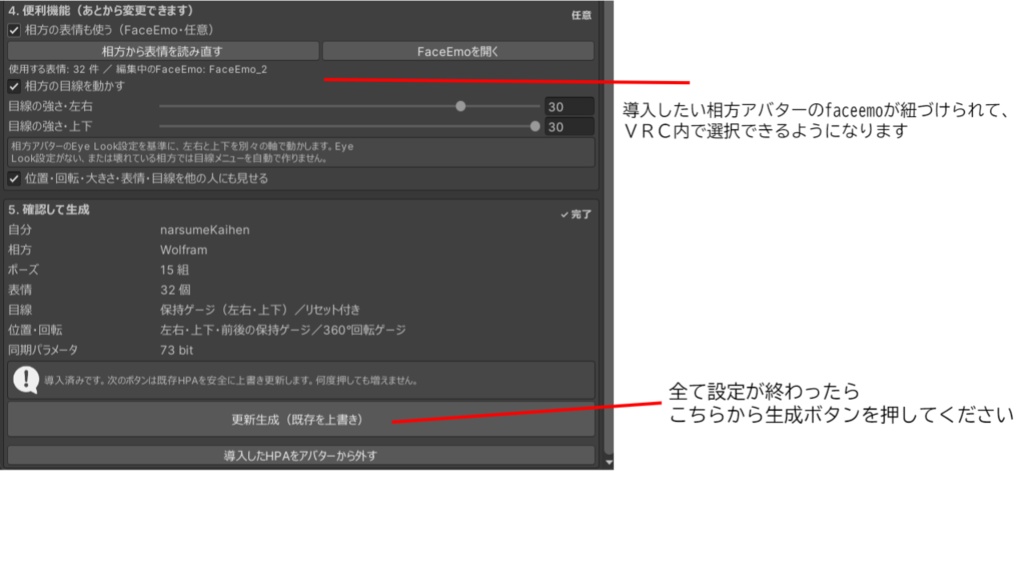This screenshot has height=576, width=1024.
Task: Click the 4. 便利機能 section header
Action: point(101,10)
